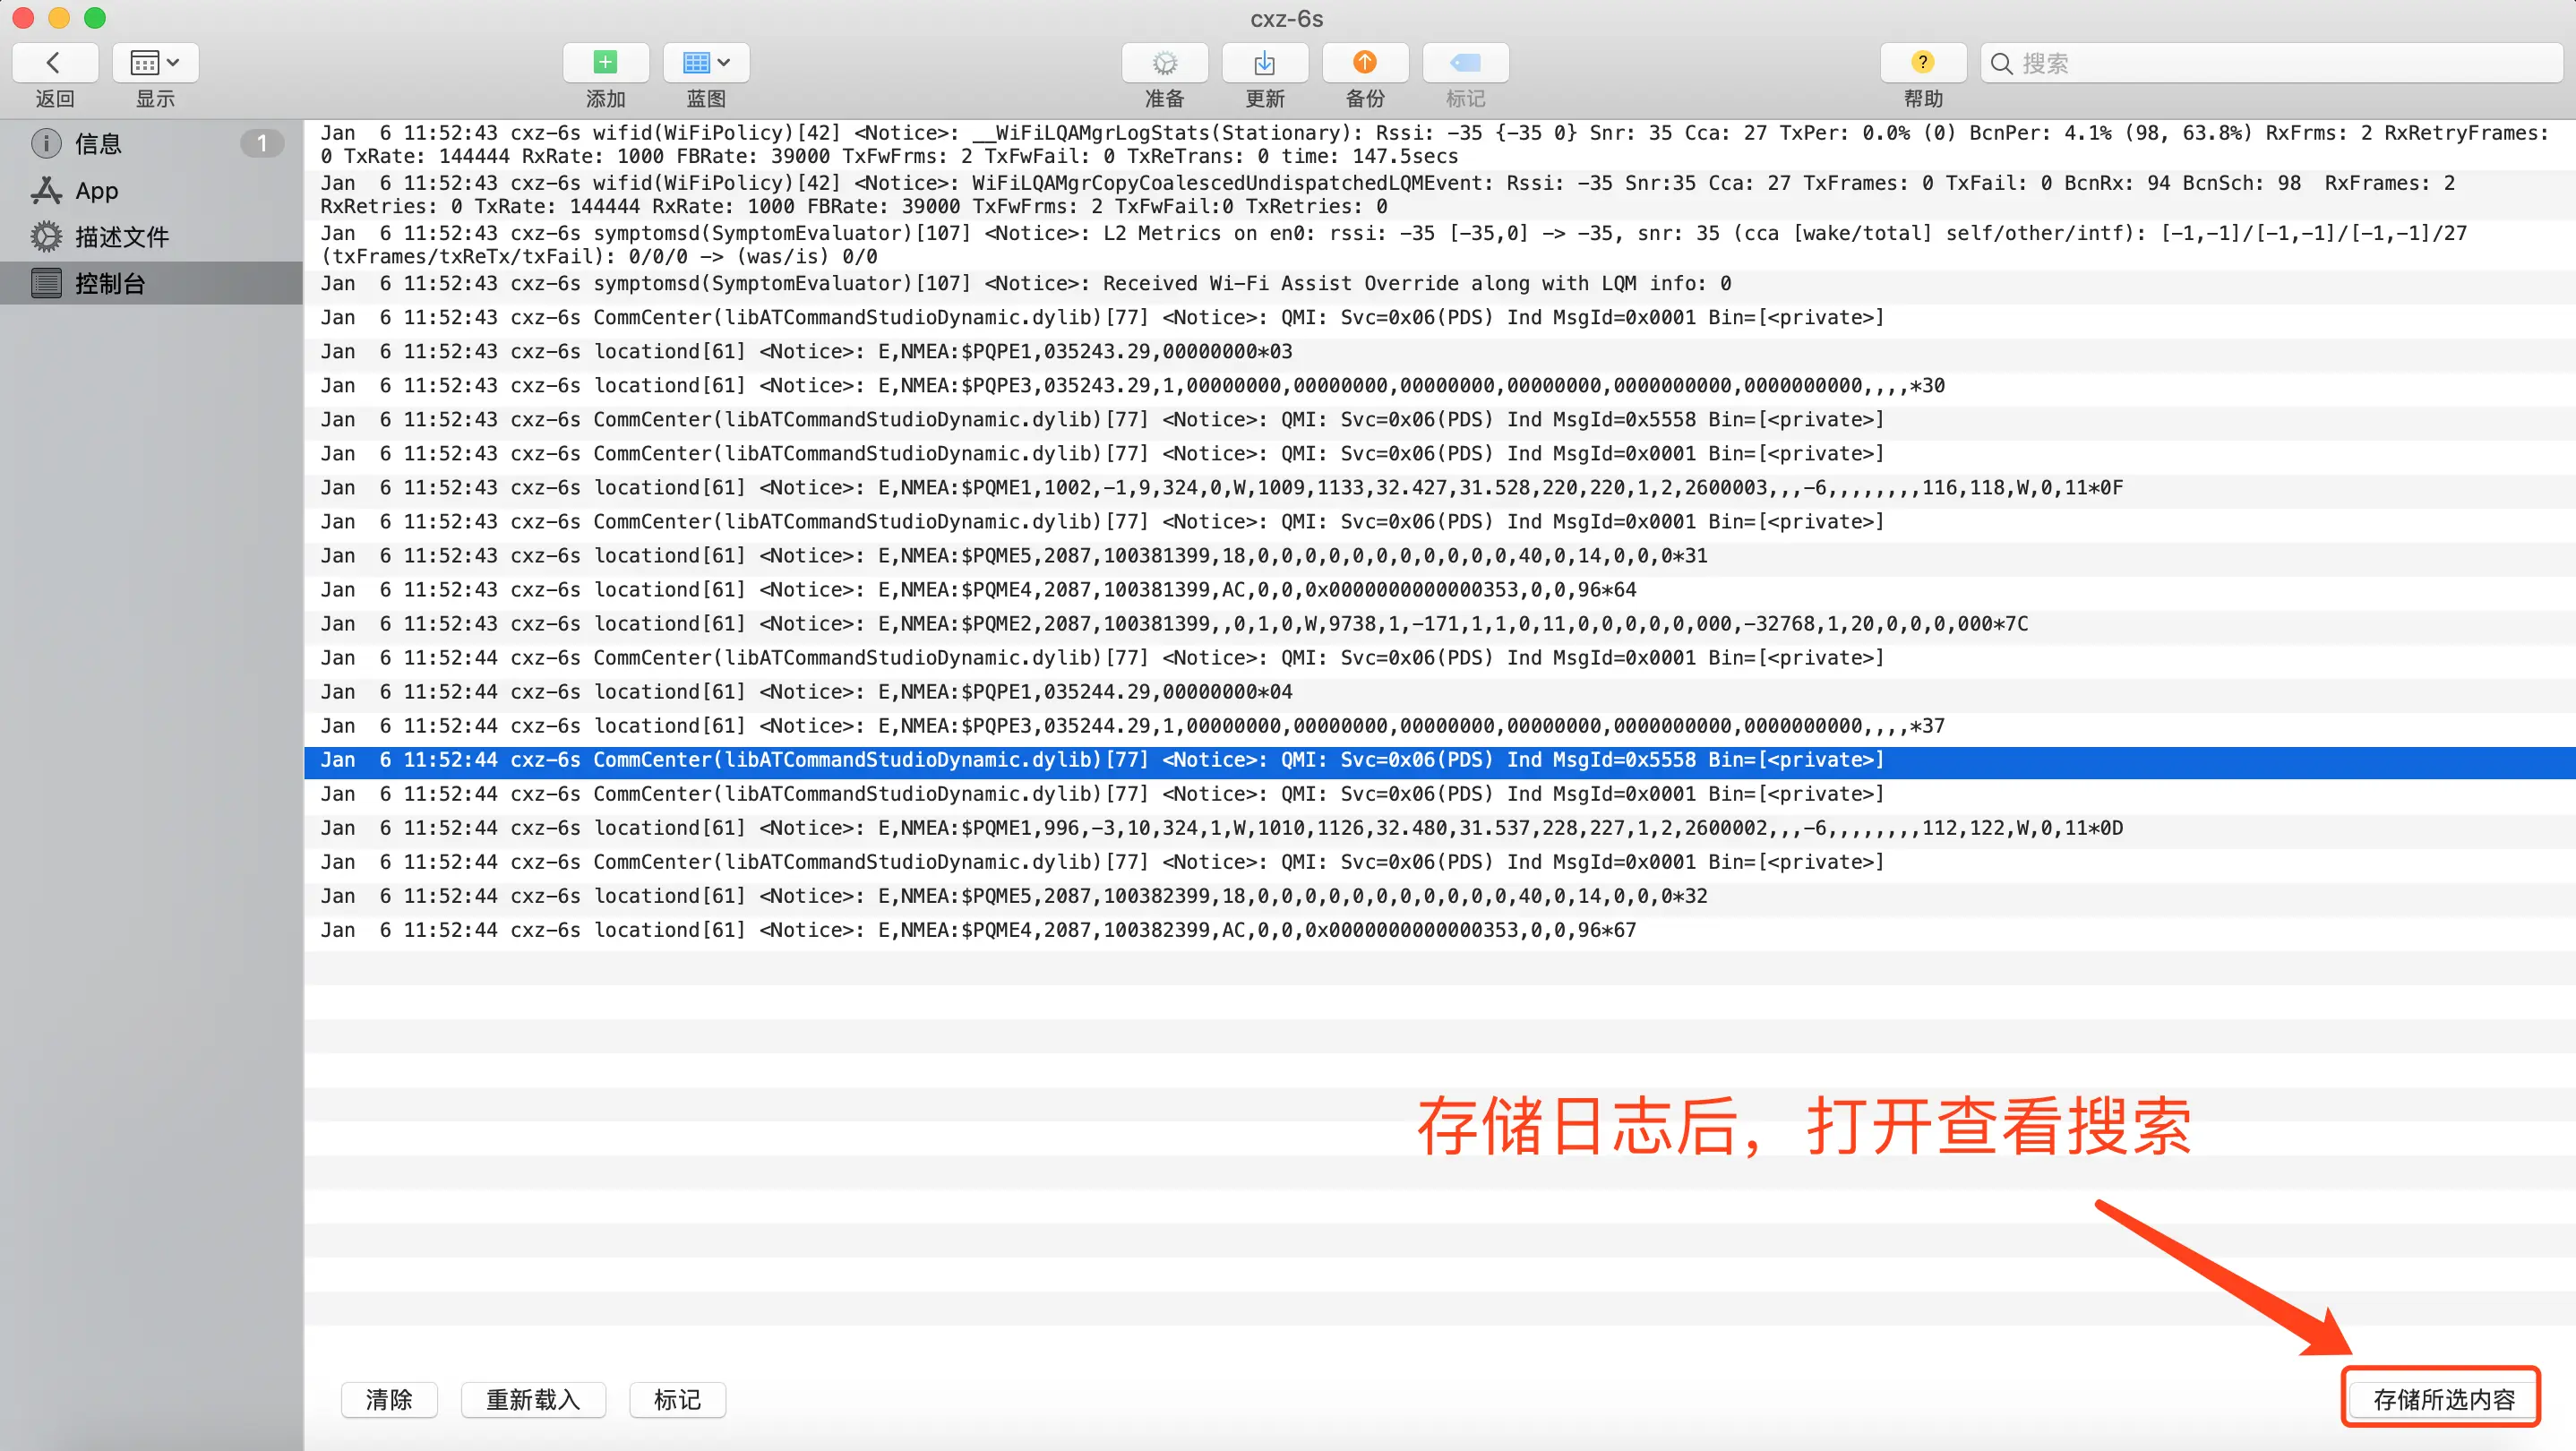2576x1451 pixels.
Task: Click the back arrow (返回) button
Action: (x=54, y=63)
